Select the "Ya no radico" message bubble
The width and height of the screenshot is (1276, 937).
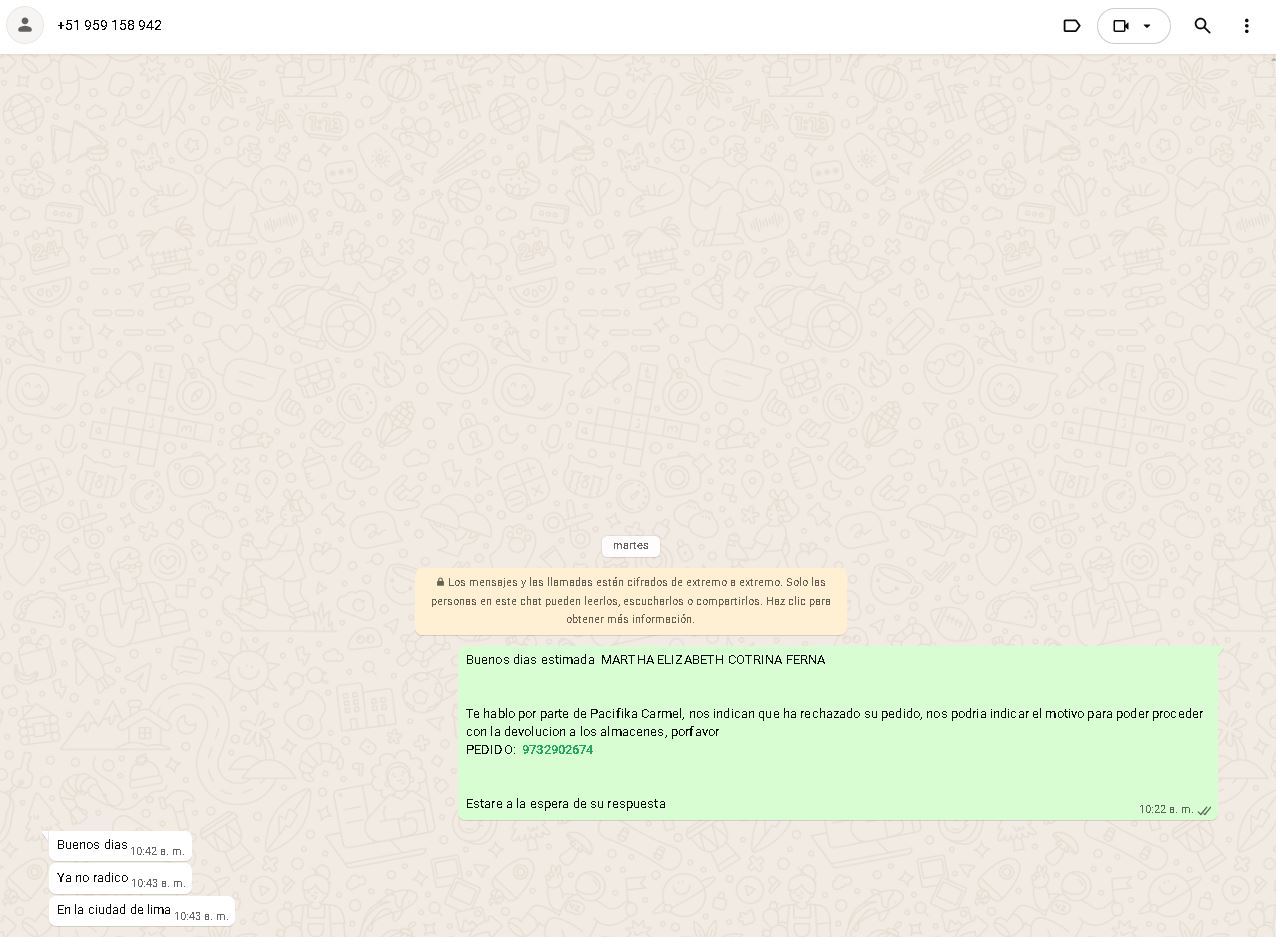92,878
